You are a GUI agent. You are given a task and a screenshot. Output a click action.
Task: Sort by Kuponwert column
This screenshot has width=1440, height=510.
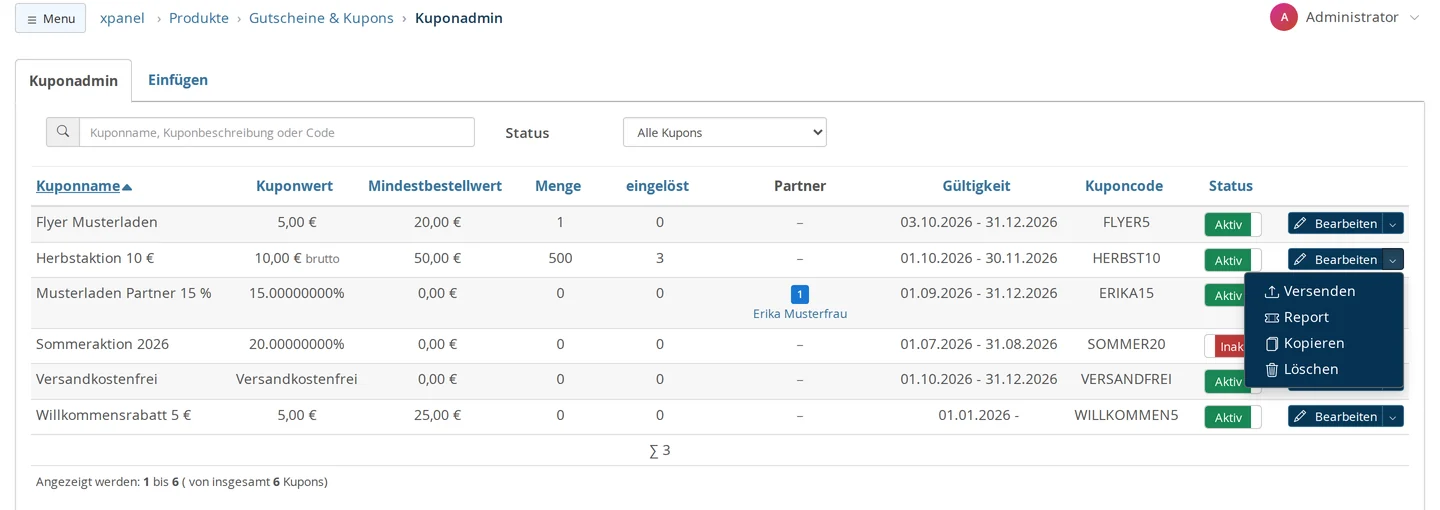click(x=294, y=186)
